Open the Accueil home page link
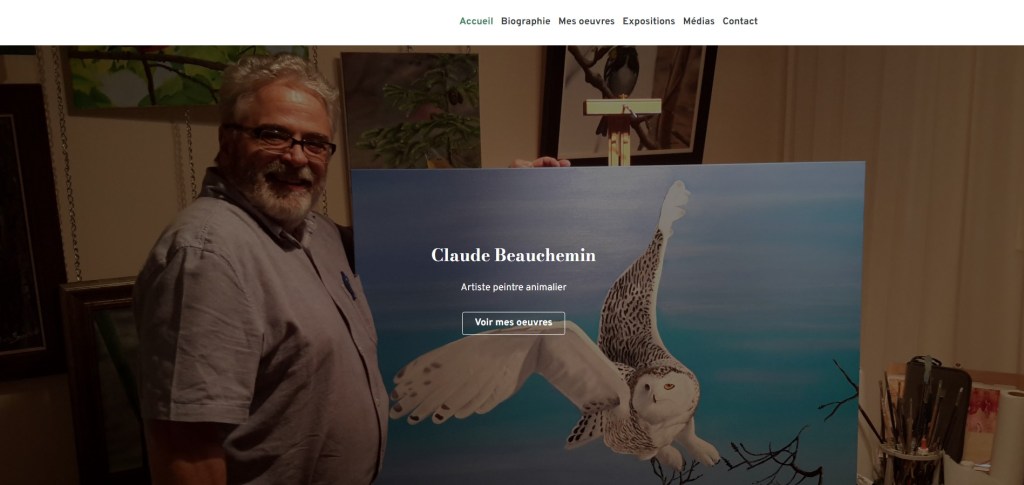 476,22
